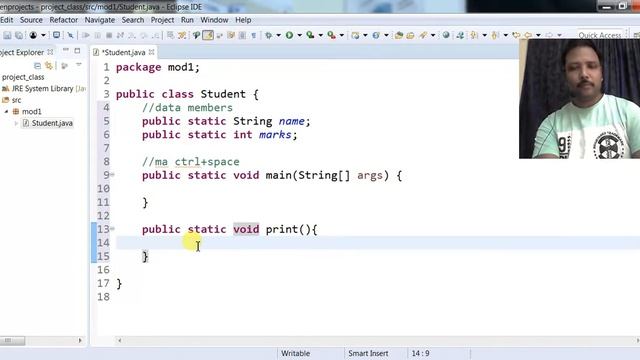Click the Save All toolbar icon
This screenshot has width=640, height=360.
19,36
